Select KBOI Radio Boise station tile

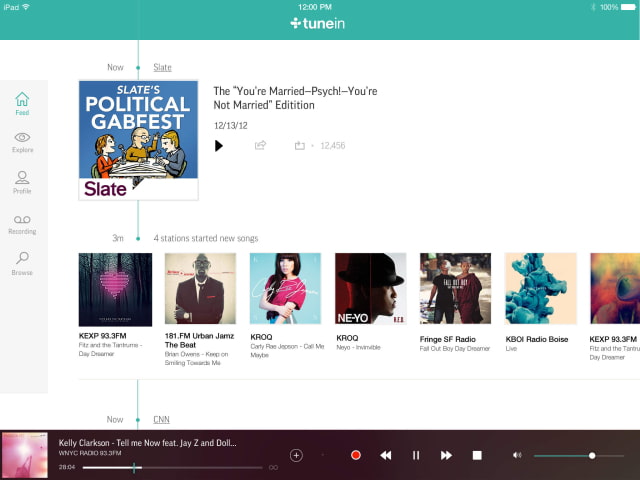click(x=540, y=289)
